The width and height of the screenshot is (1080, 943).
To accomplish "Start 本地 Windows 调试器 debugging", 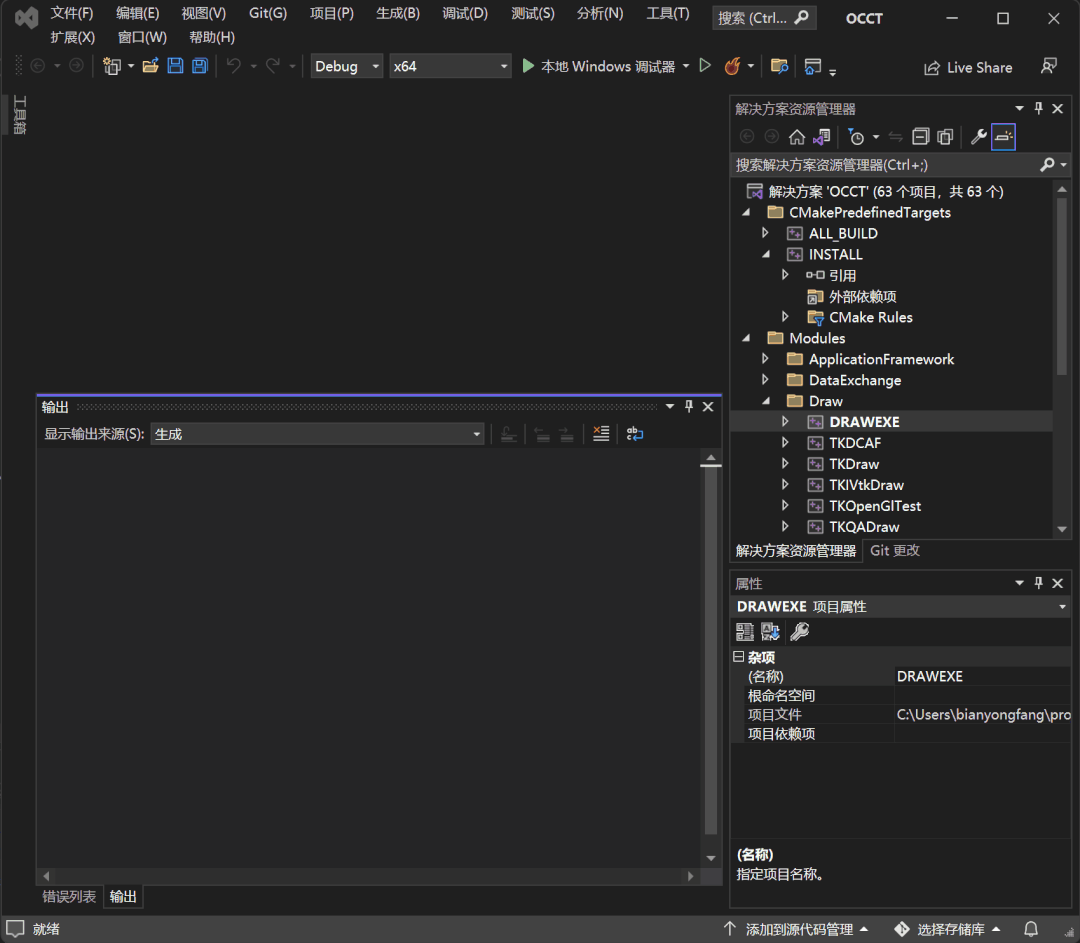I will coord(598,66).
